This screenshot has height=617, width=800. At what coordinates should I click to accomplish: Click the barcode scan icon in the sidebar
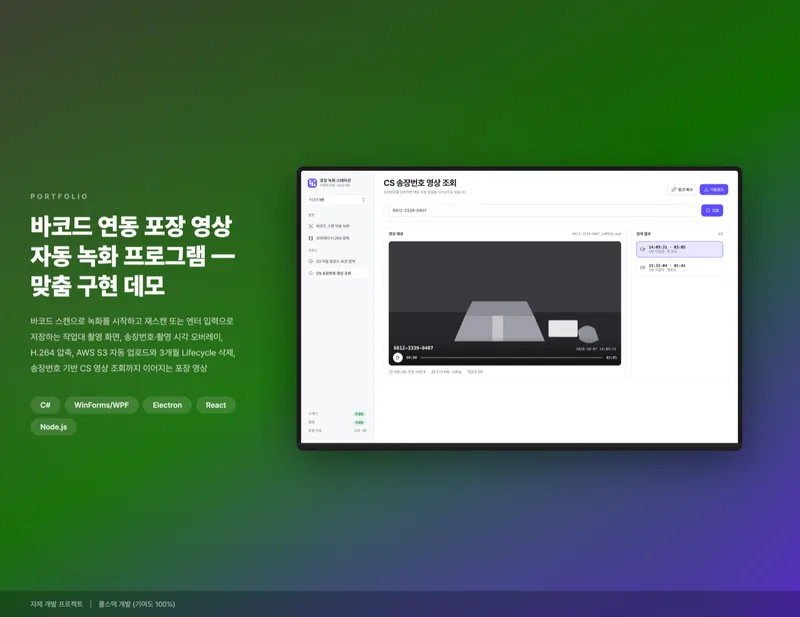pos(311,226)
